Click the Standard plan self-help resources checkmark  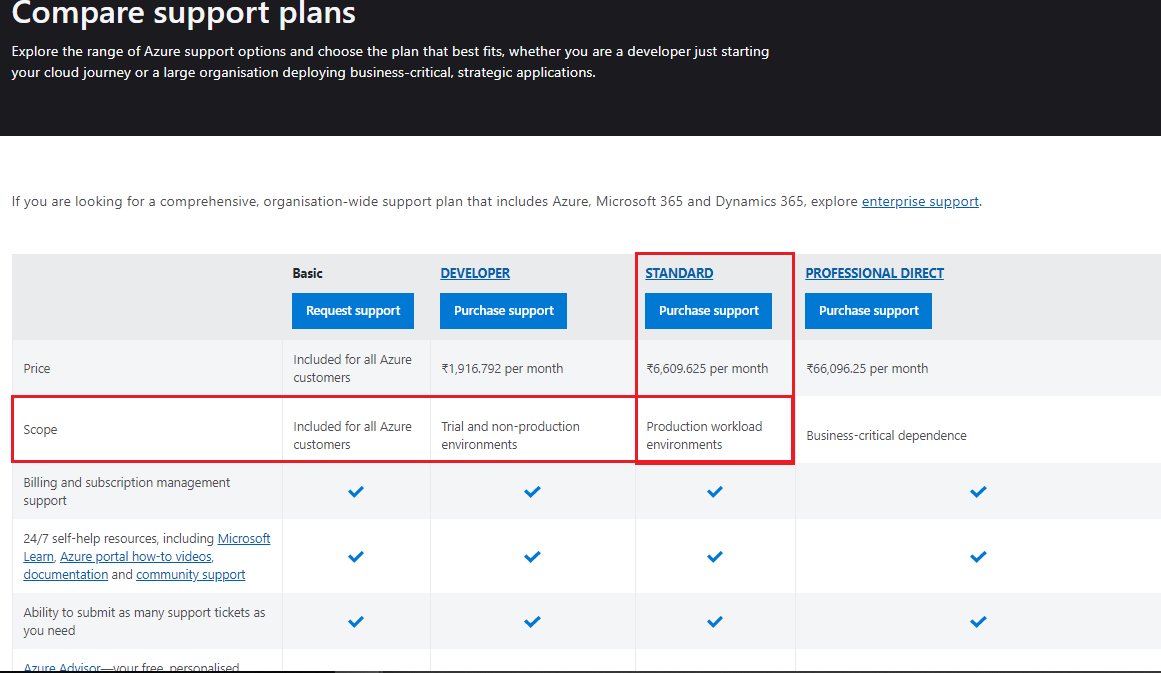click(714, 557)
